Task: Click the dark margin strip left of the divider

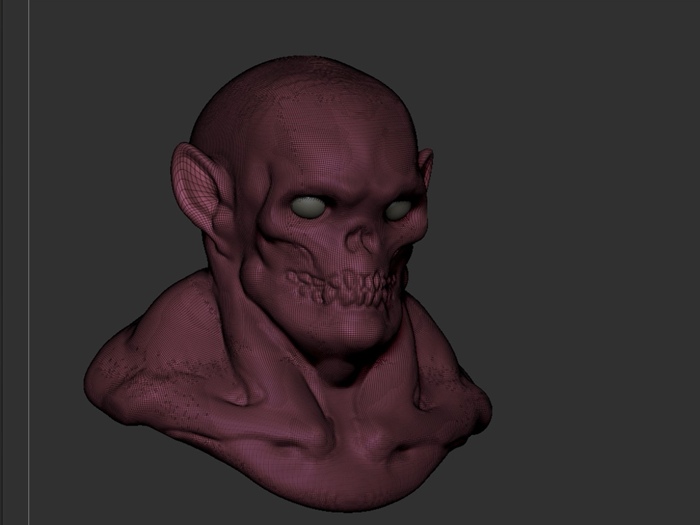Action: pyautogui.click(x=13, y=260)
